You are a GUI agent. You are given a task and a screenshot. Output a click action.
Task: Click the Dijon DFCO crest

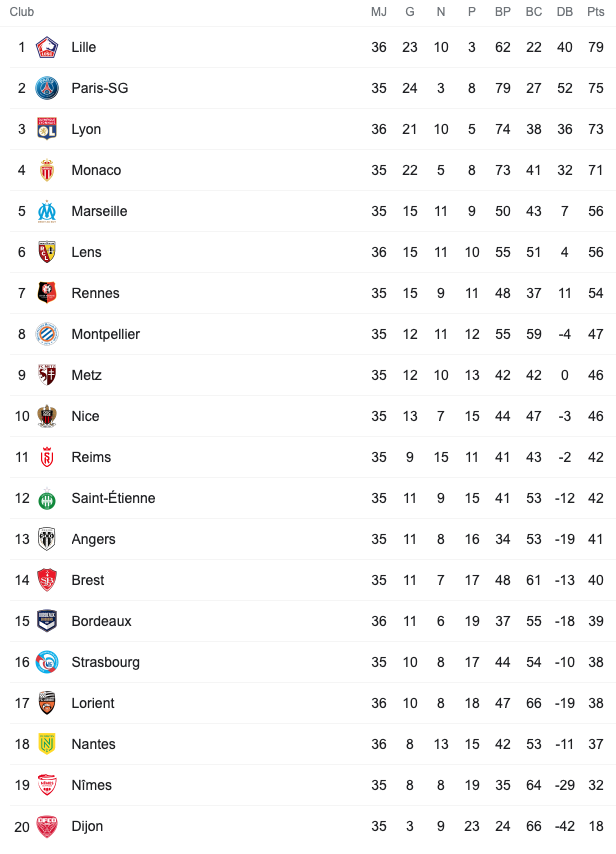(x=47, y=826)
